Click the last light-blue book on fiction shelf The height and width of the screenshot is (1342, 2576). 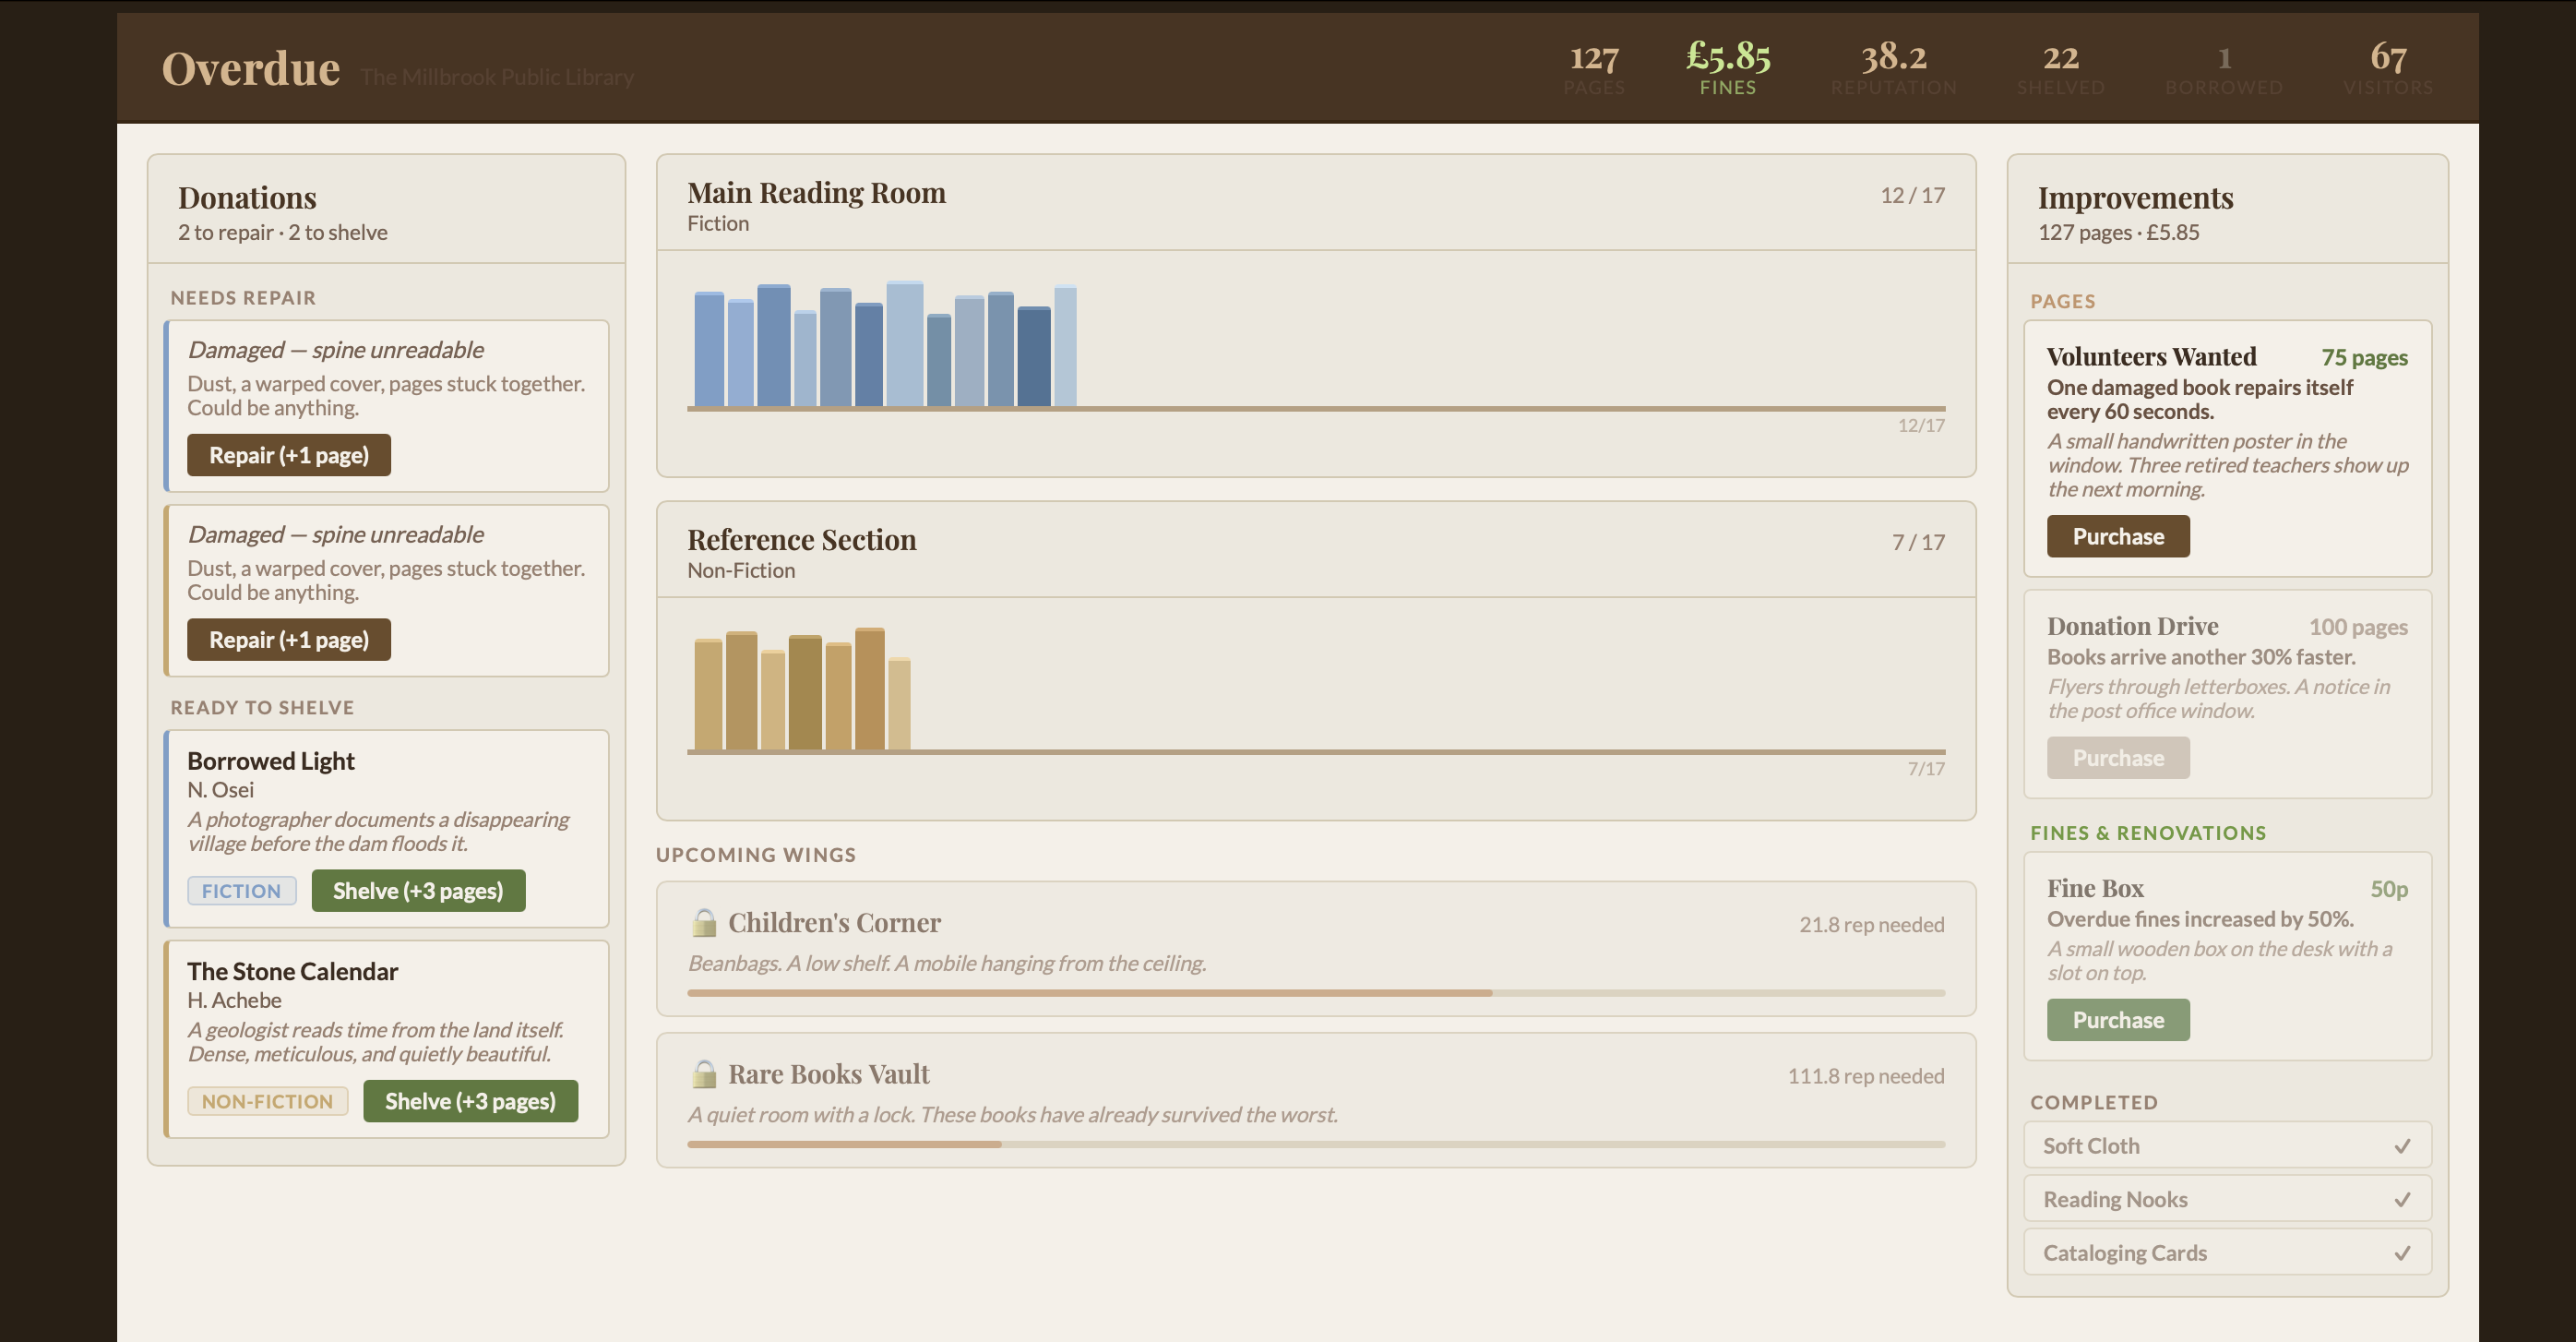tap(1065, 346)
